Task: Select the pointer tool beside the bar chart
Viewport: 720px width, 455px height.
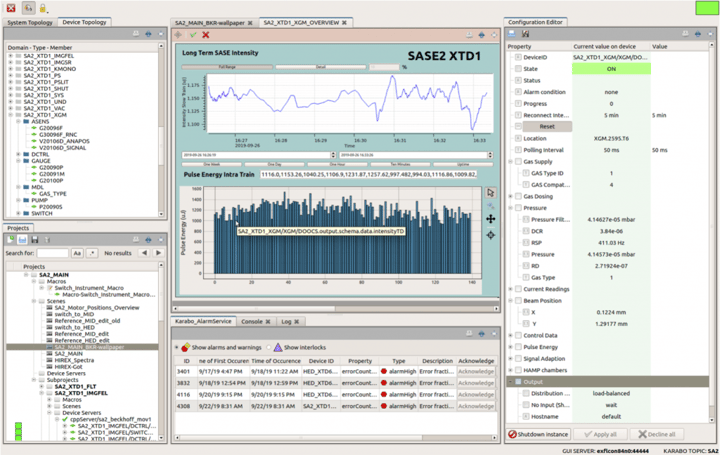Action: (490, 192)
